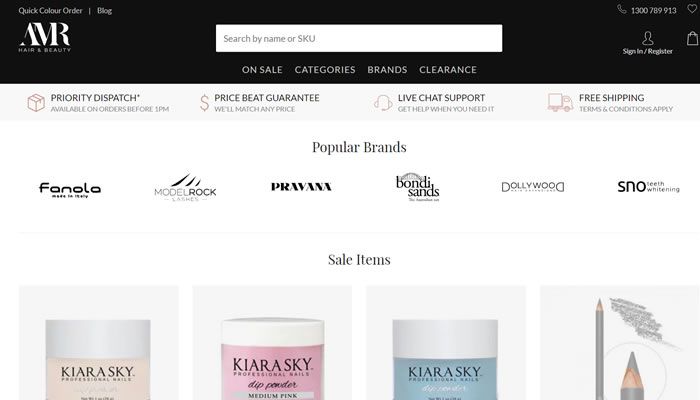Select the Fanola brand logo
This screenshot has height=400, width=700.
70,190
